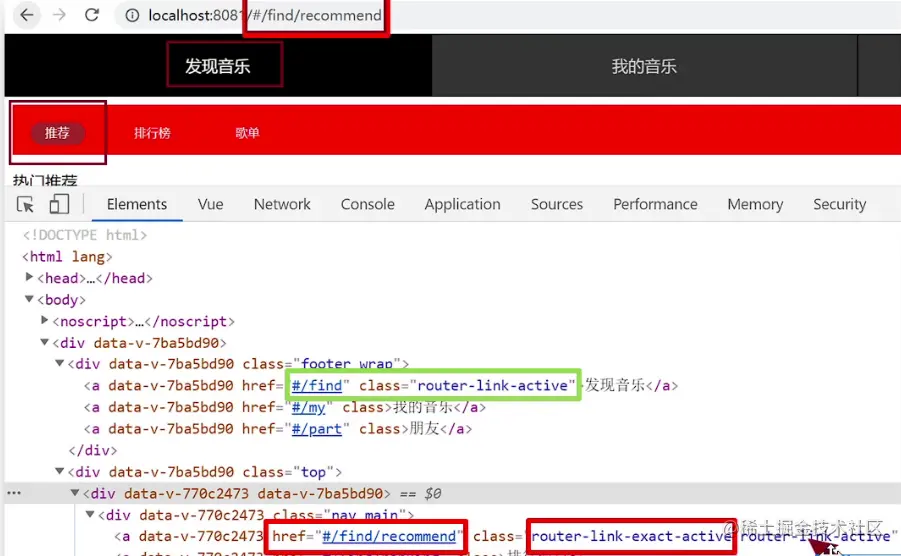Switch to the Security DevTools tab
Screen dimensions: 901x556
tap(840, 204)
